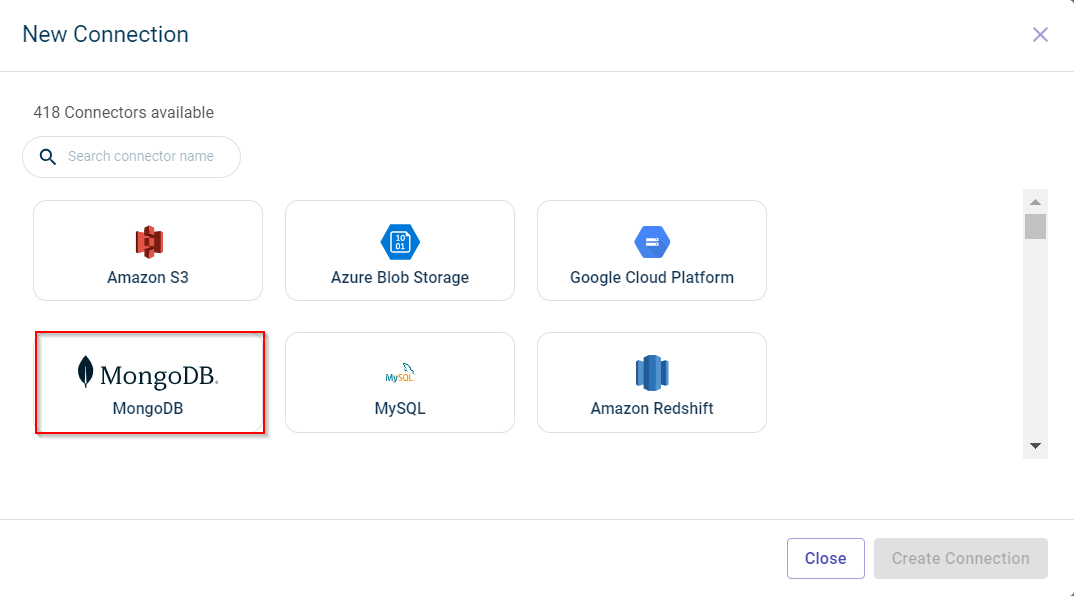Viewport: 1074px width, 596px height.
Task: Choose the "Azure Blob Storage" text label
Action: tap(400, 277)
